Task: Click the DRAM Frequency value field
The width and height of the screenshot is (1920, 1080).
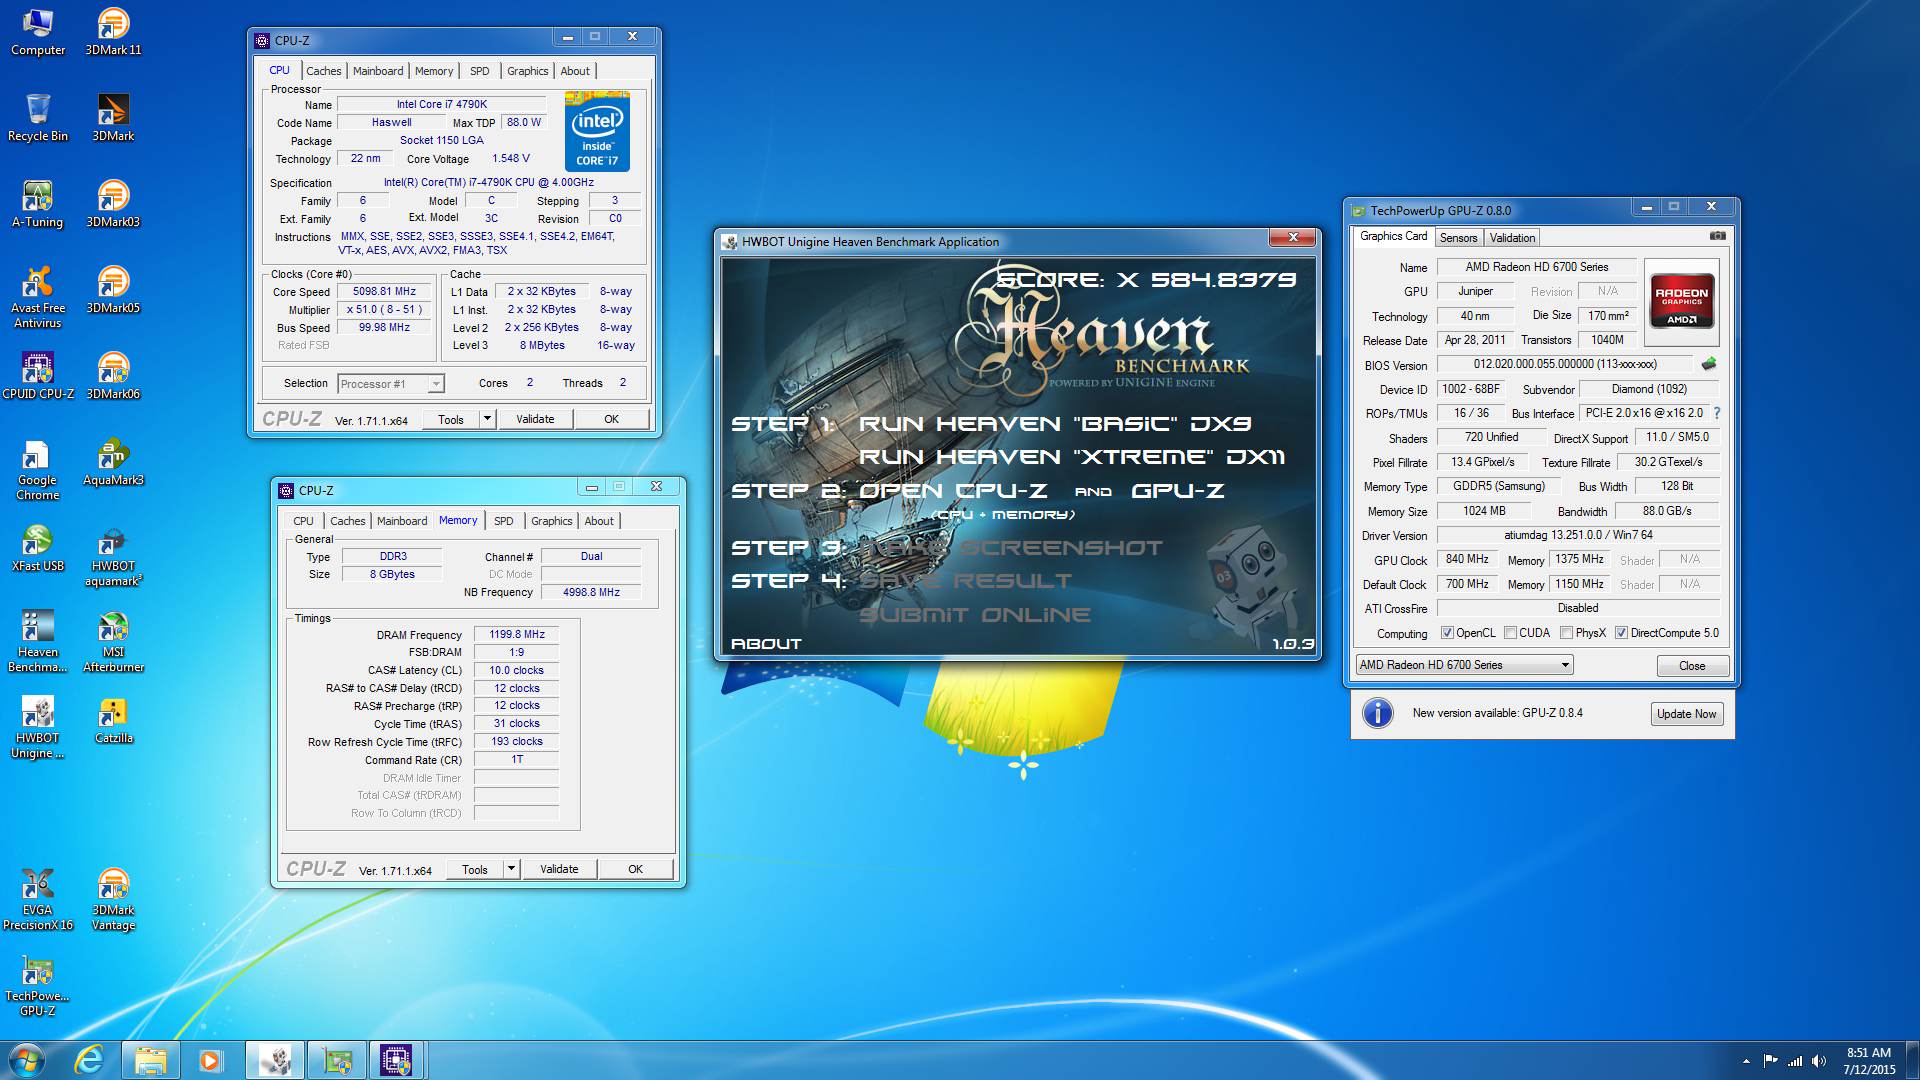Action: [517, 634]
